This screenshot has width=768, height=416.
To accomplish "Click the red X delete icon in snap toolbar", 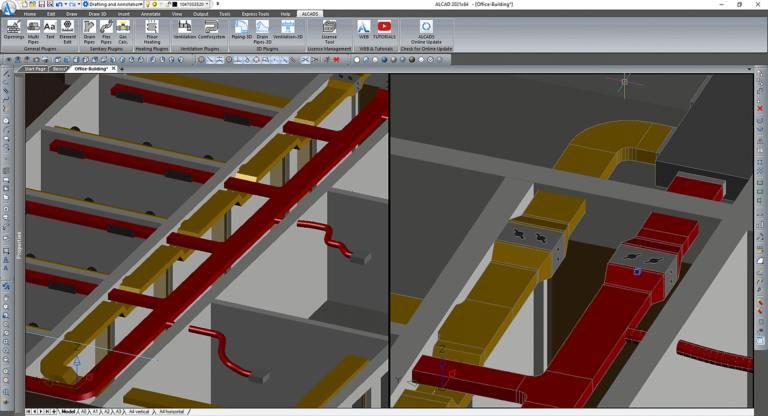I will (336, 60).
